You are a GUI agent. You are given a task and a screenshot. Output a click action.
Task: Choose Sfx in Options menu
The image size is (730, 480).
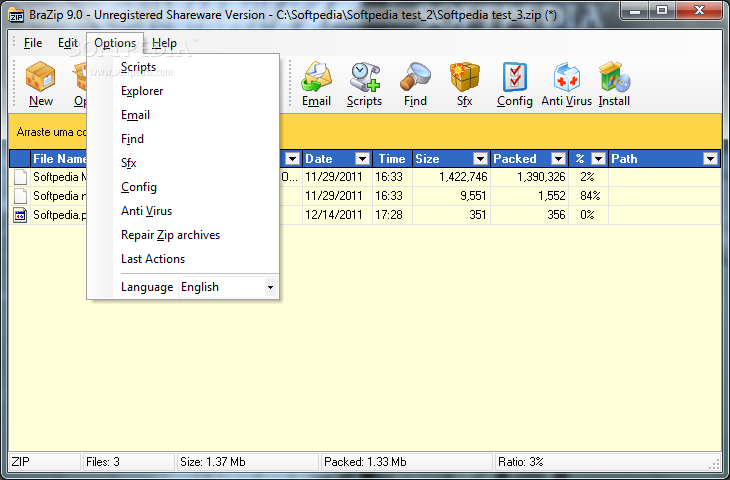(128, 163)
